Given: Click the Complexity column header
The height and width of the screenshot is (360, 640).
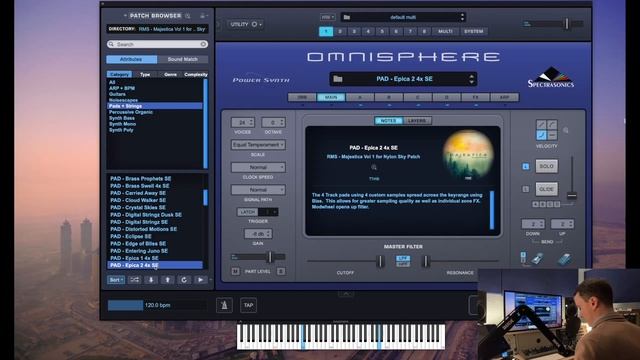Looking at the screenshot, I should tap(196, 74).
